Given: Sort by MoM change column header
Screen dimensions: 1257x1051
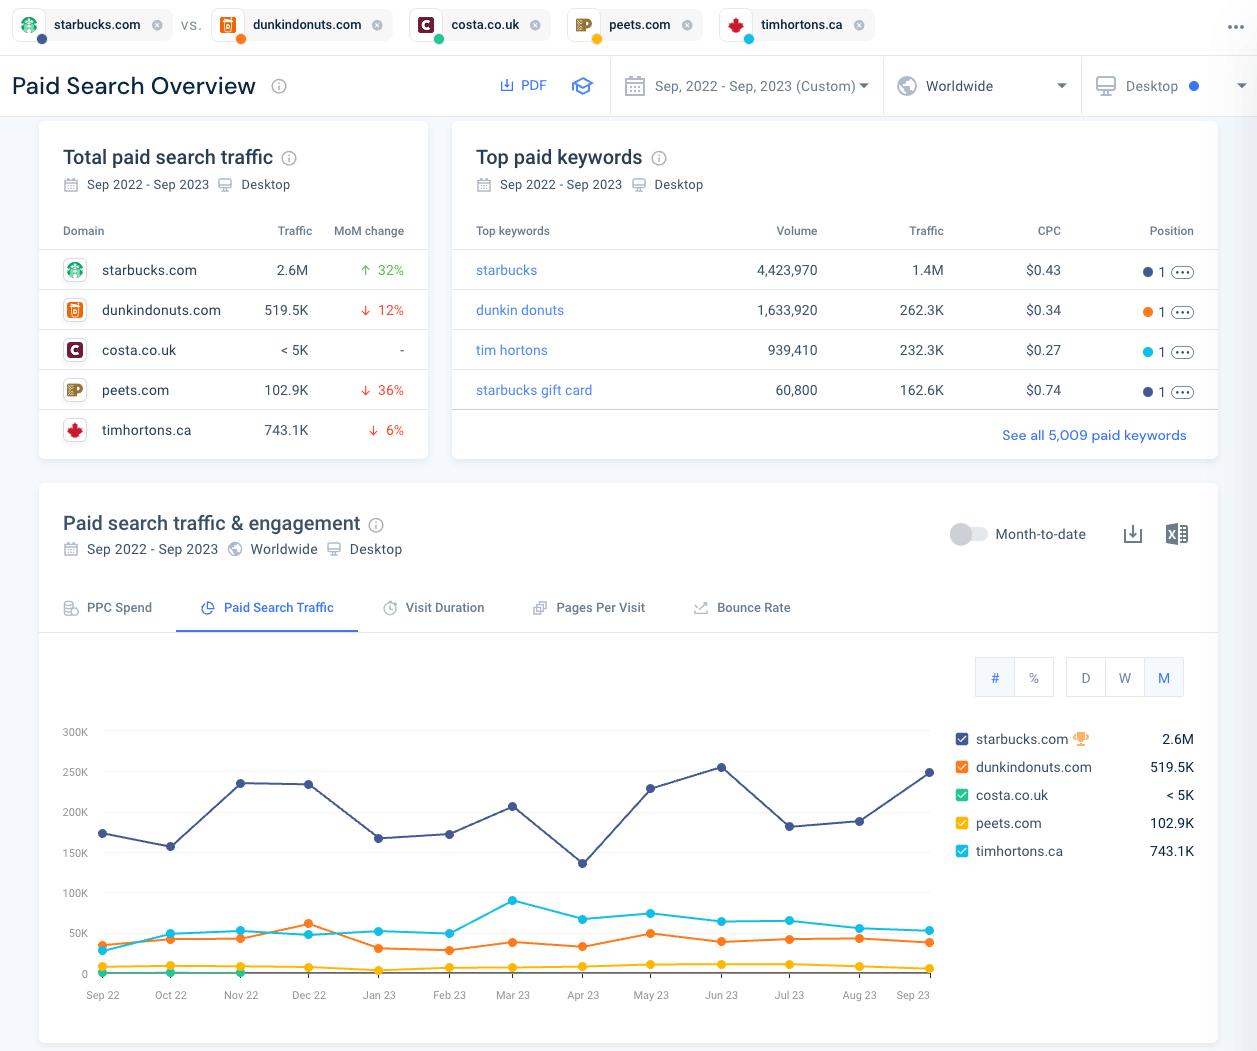Looking at the screenshot, I should (369, 231).
